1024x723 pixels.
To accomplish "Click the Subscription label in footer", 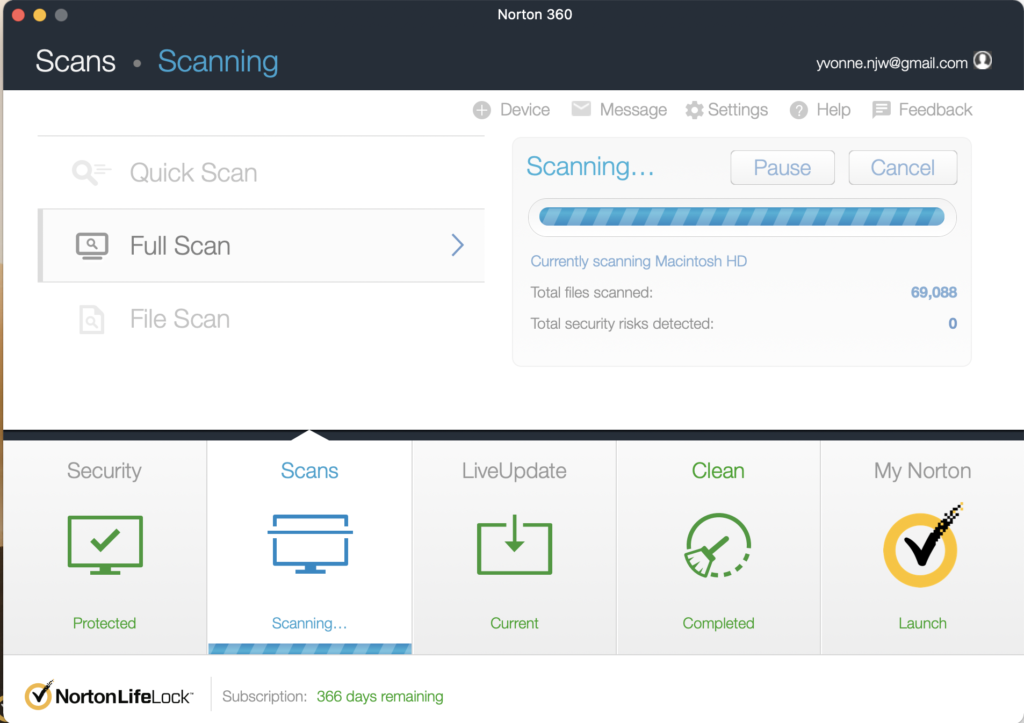I will click(264, 696).
